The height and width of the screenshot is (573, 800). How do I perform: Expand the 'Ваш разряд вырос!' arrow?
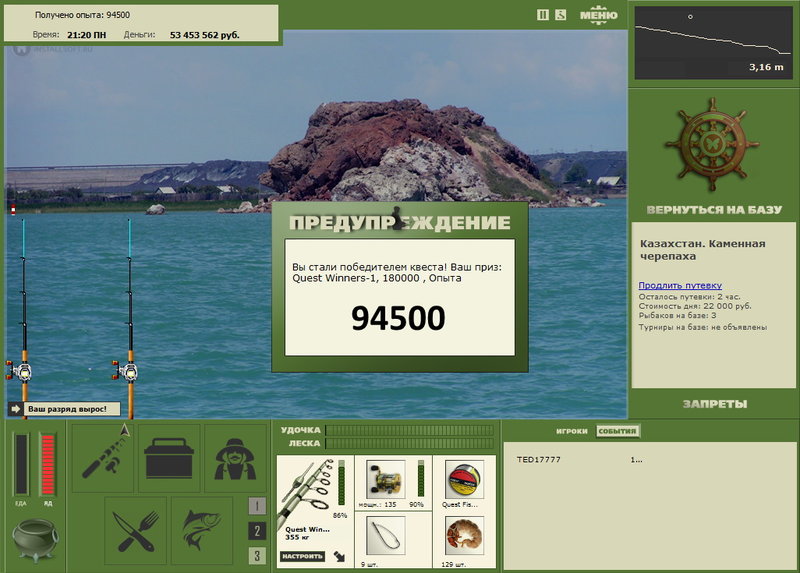click(16, 409)
